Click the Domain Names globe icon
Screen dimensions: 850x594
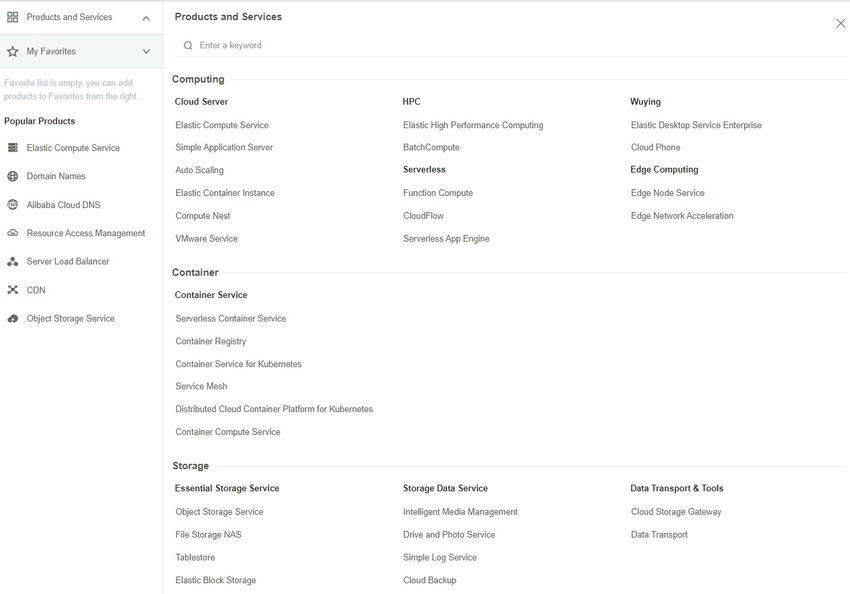[14, 176]
